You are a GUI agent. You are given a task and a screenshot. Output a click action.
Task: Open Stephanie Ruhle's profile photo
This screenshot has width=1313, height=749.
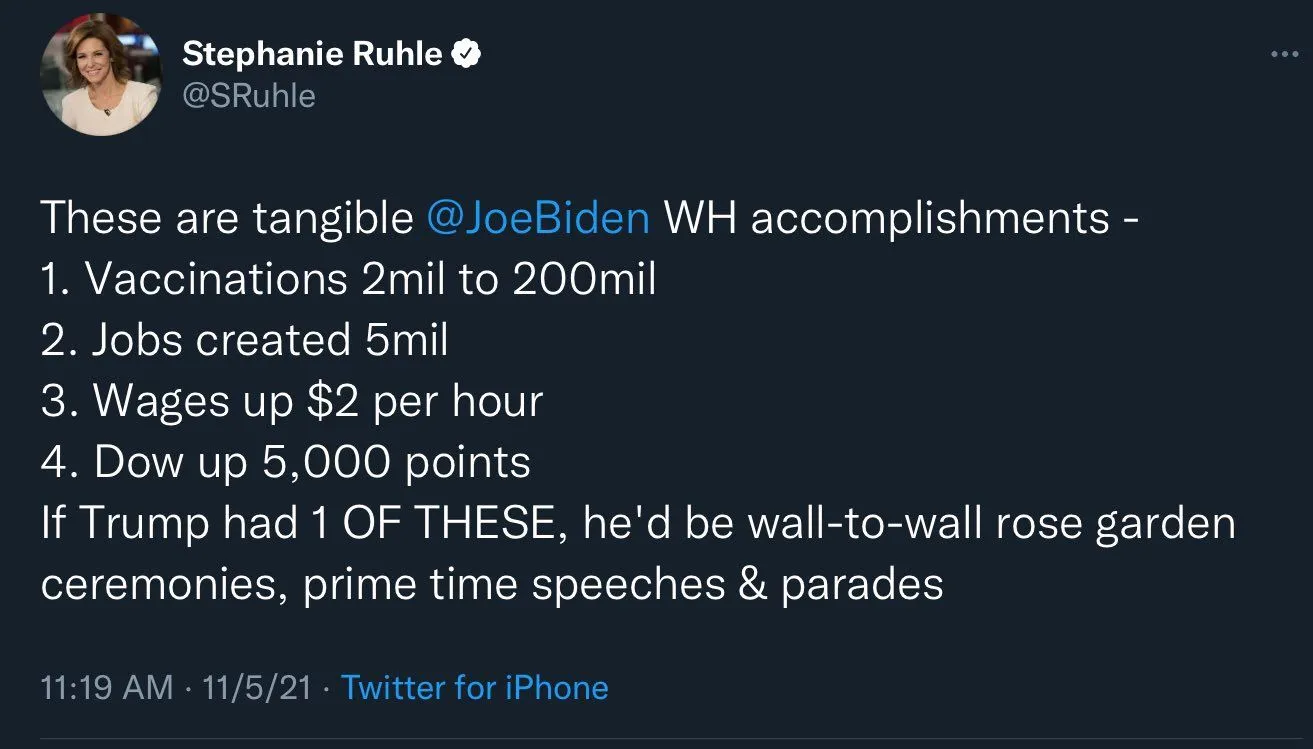pyautogui.click(x=100, y=75)
